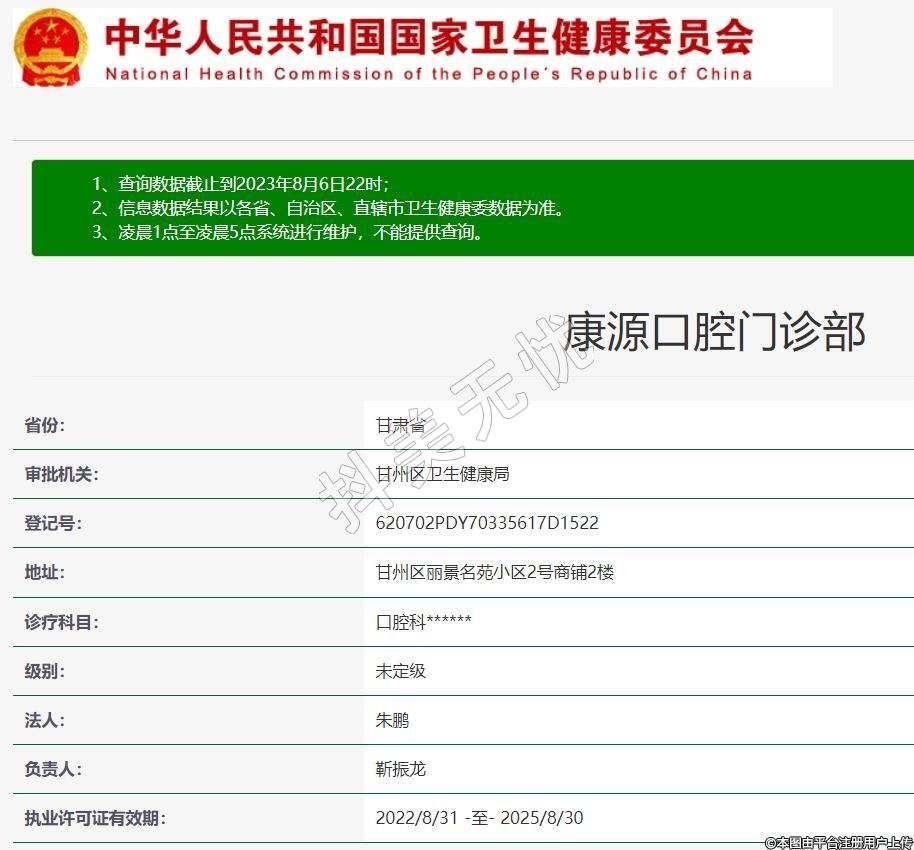Image resolution: width=914 pixels, height=850 pixels.
Task: Click the 省份 row label
Action: click(45, 425)
